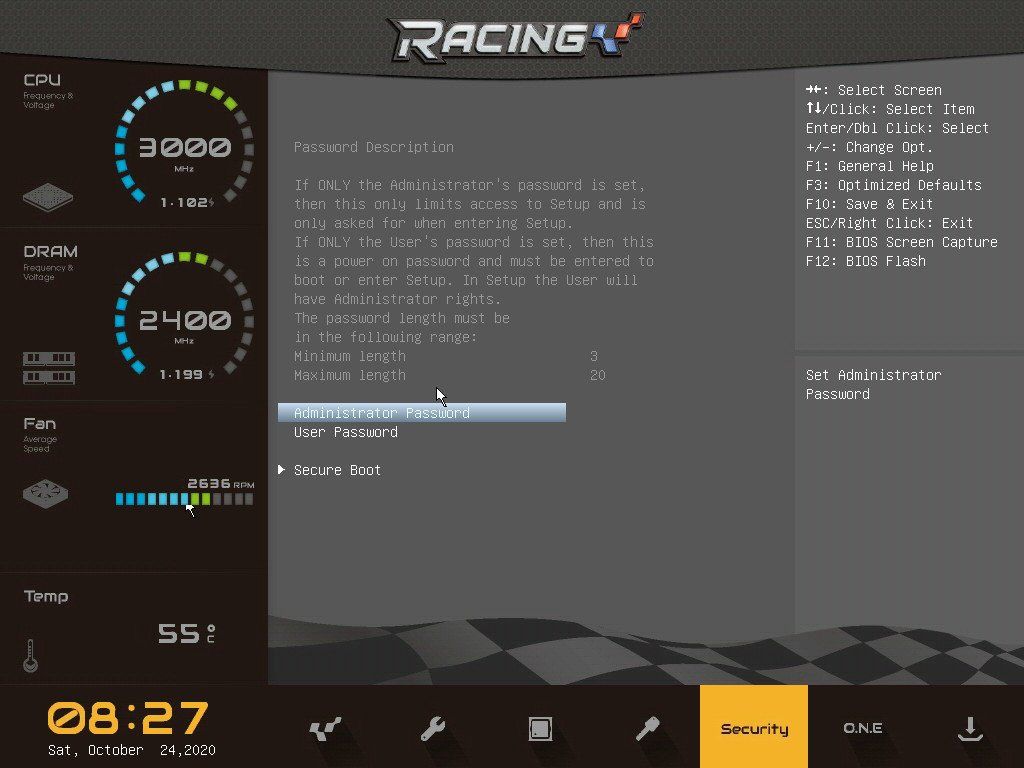Select User Password option
Image resolution: width=1024 pixels, height=768 pixels.
[346, 432]
